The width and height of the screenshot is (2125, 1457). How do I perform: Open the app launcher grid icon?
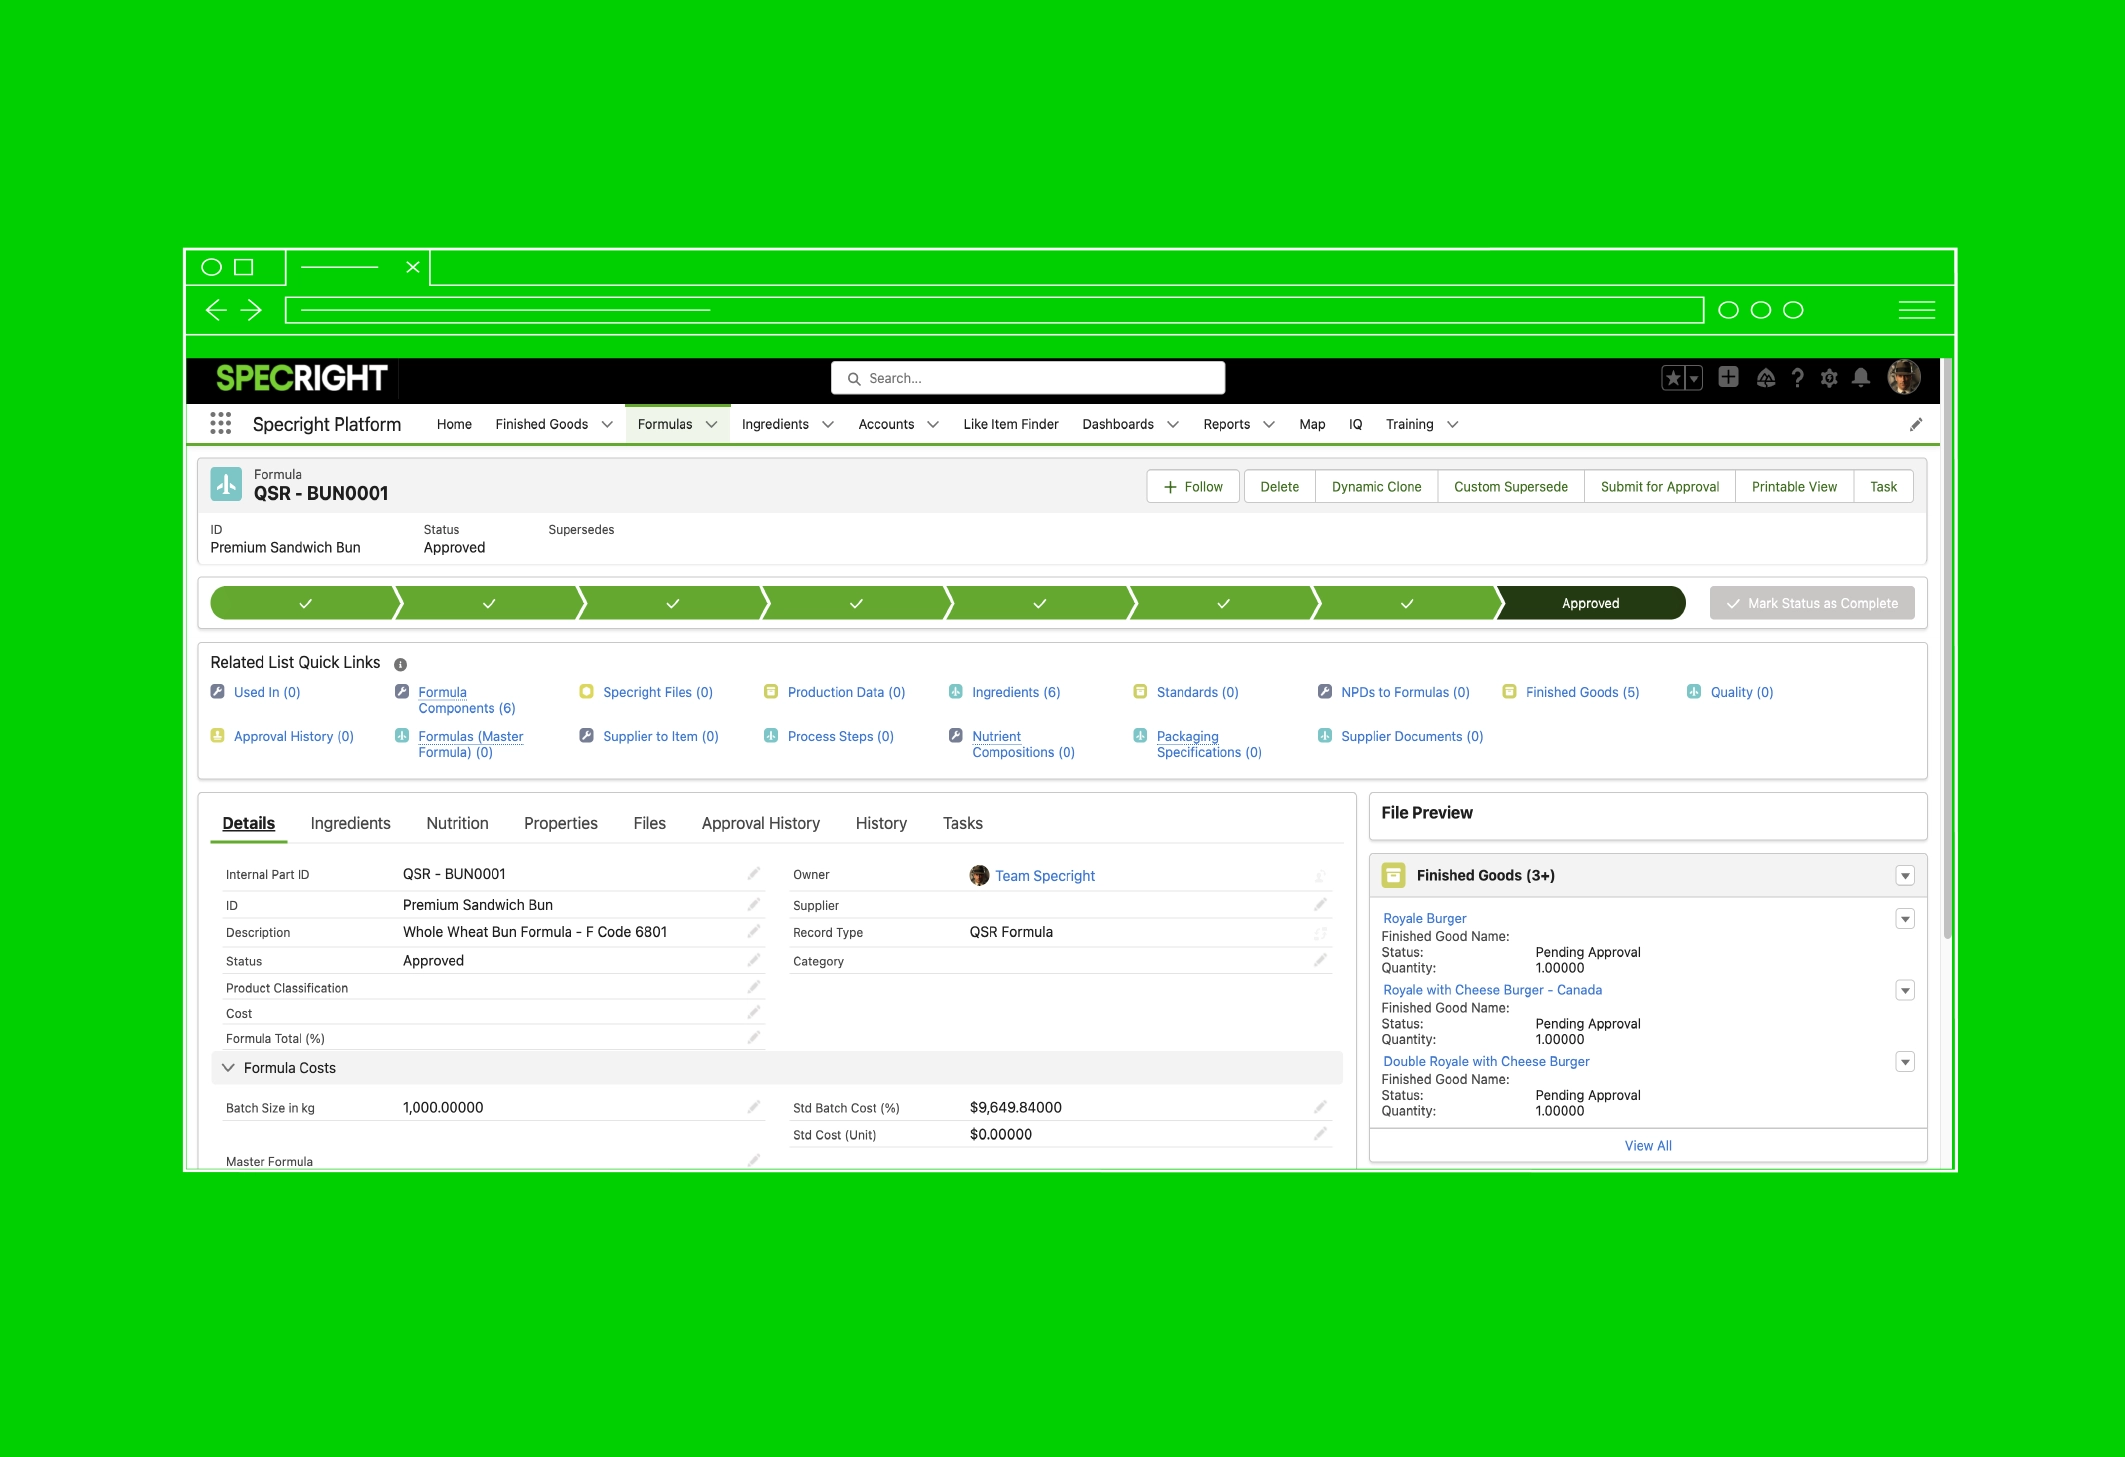click(x=221, y=424)
